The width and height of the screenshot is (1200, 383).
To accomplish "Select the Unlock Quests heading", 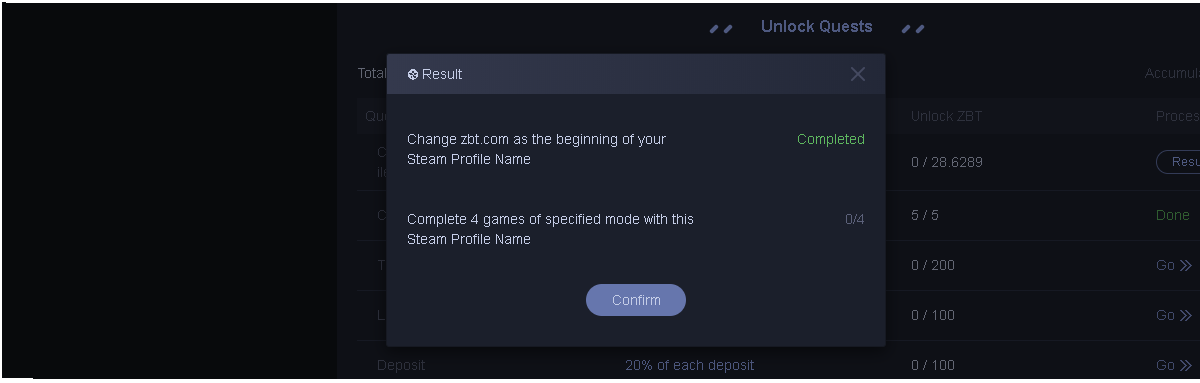I will 817,27.
